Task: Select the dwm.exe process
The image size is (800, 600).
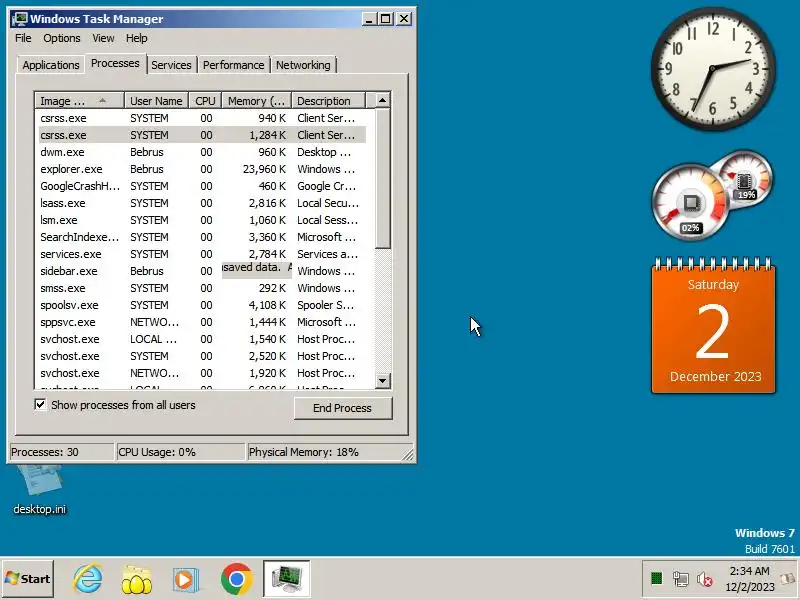Action: [201, 152]
